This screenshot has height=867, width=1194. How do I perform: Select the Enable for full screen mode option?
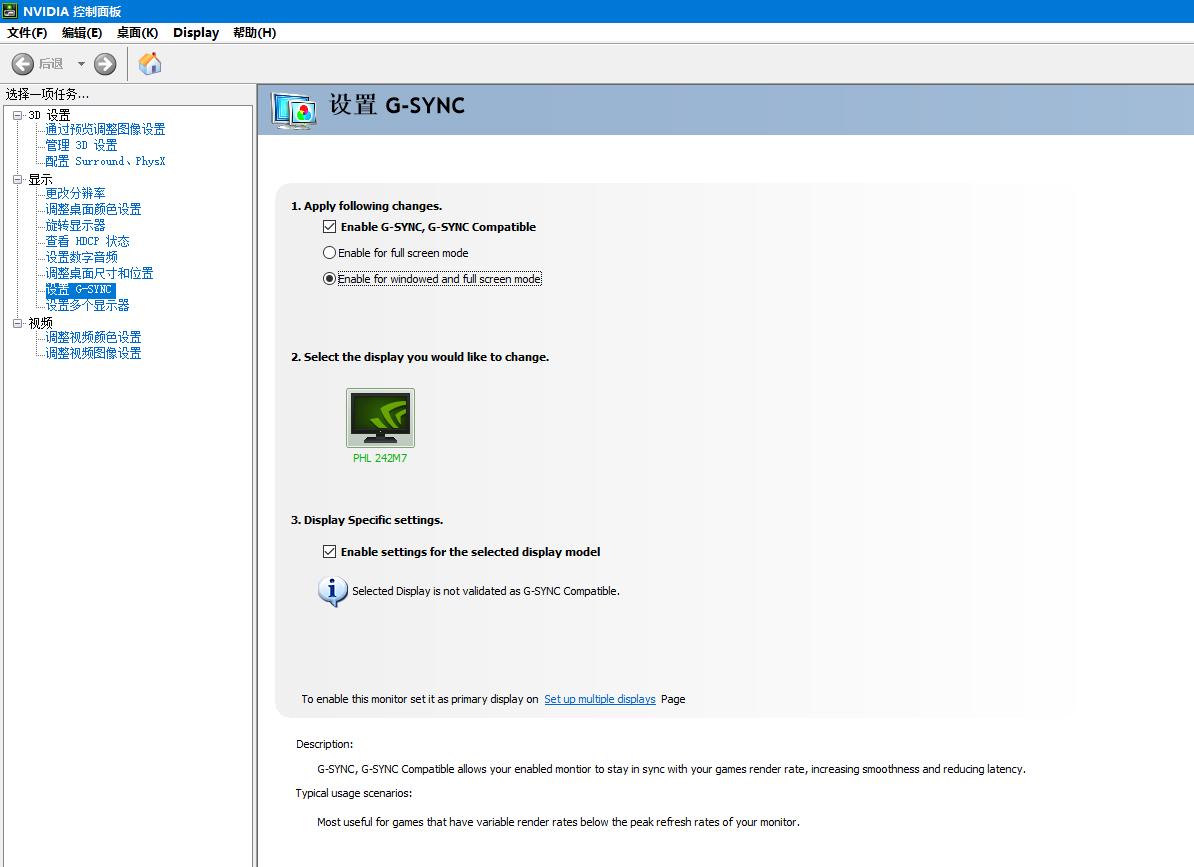329,253
